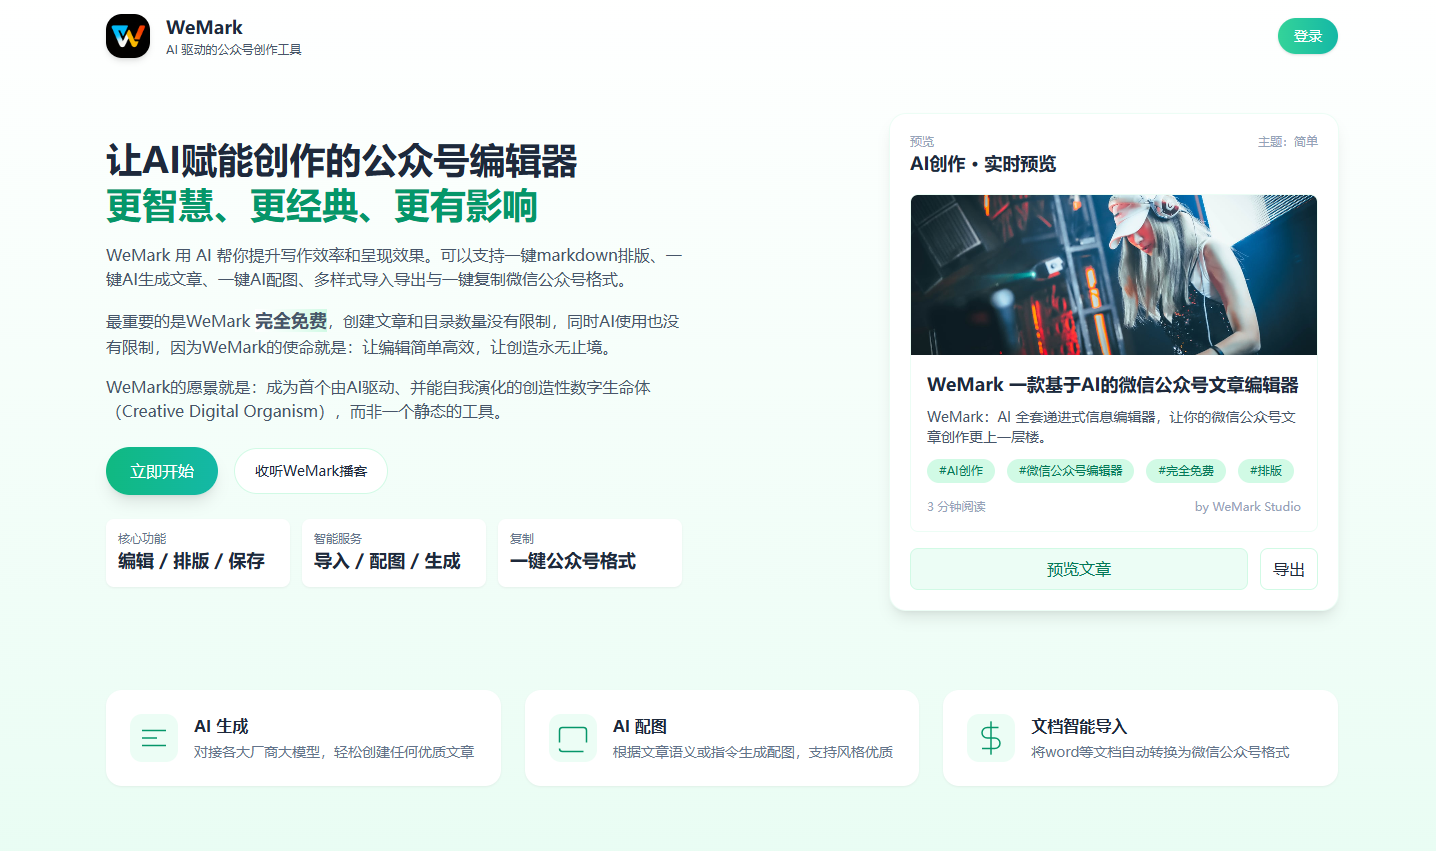This screenshot has width=1436, height=851.
Task: Open the 导入 / 配图 / 生成 card
Action: (394, 553)
